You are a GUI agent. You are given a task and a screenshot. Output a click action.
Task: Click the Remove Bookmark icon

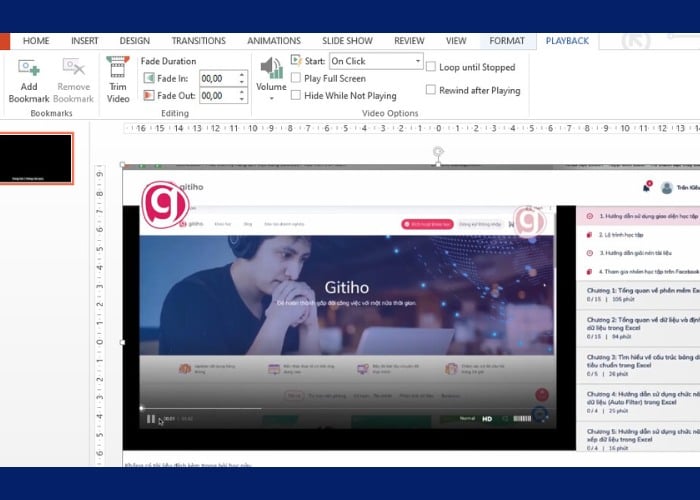[x=73, y=67]
